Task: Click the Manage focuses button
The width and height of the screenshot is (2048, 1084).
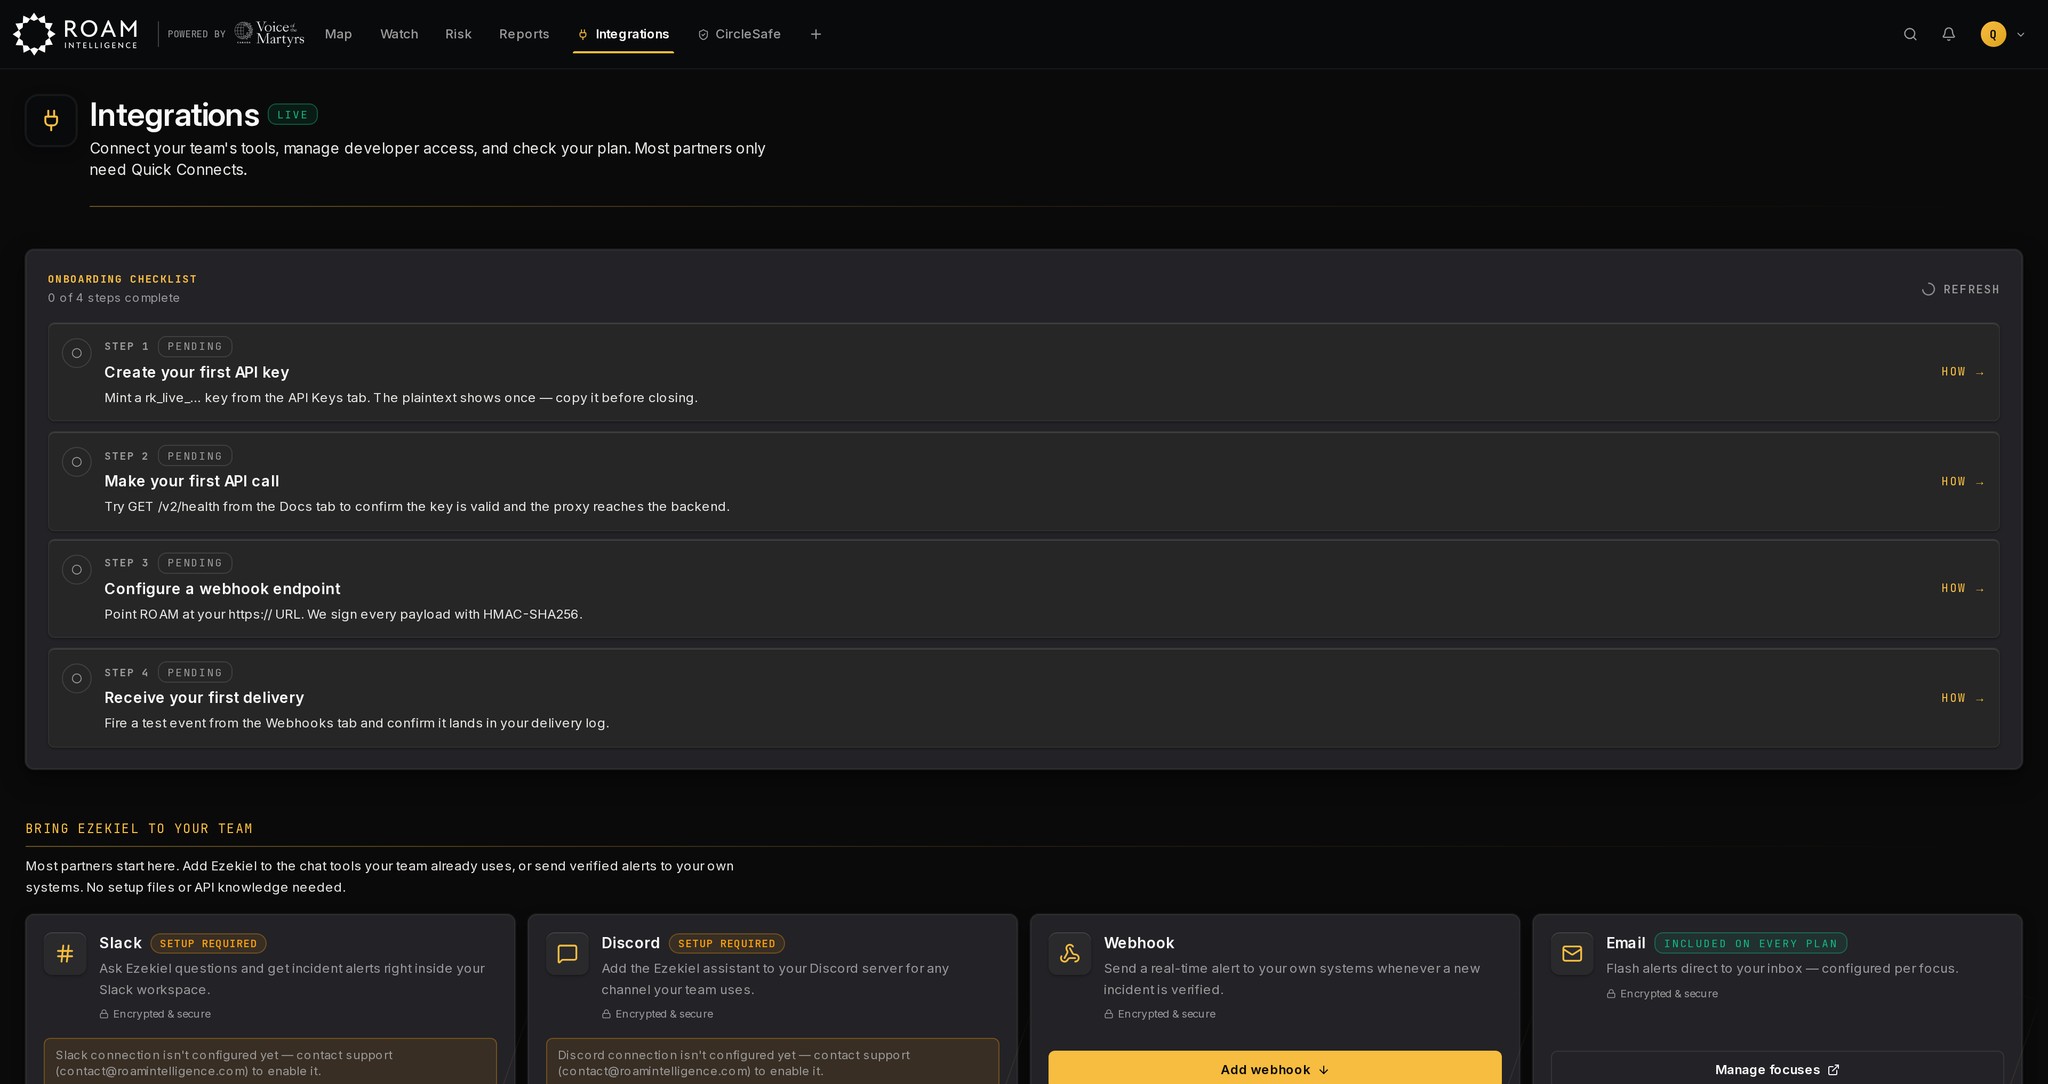Action: click(1777, 1068)
